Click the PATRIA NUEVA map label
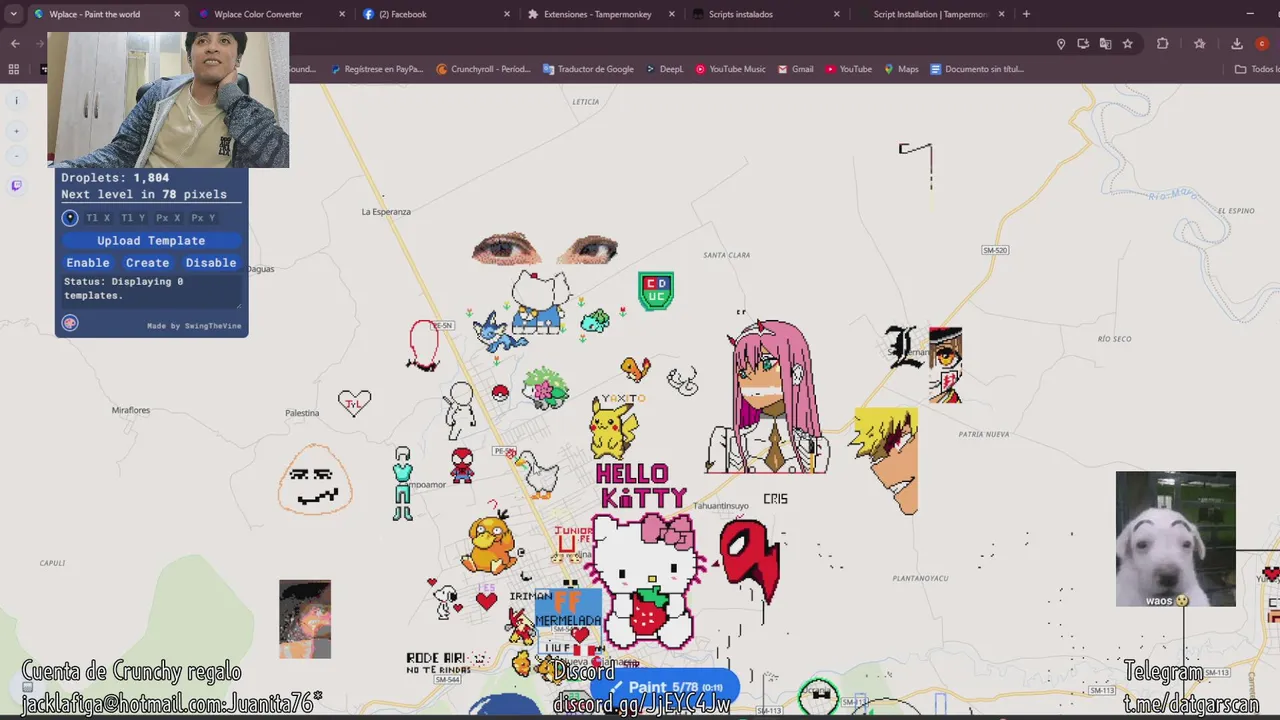The height and width of the screenshot is (720, 1280). [x=984, y=434]
